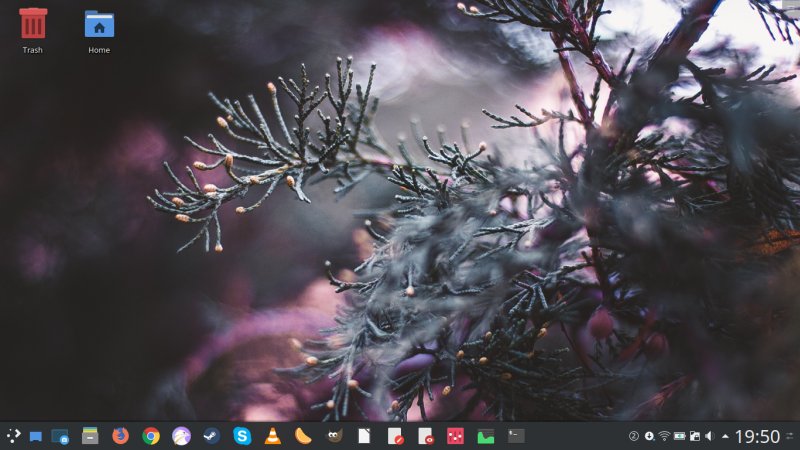Viewport: 800px width, 450px height.
Task: Open the Home folder desktop icon
Action: click(x=99, y=23)
